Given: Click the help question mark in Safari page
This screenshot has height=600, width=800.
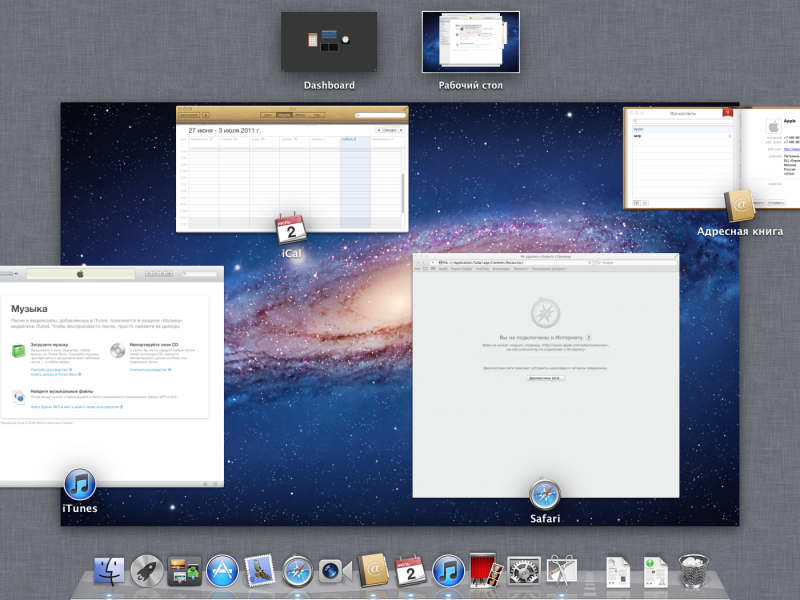Looking at the screenshot, I should pyautogui.click(x=589, y=337).
